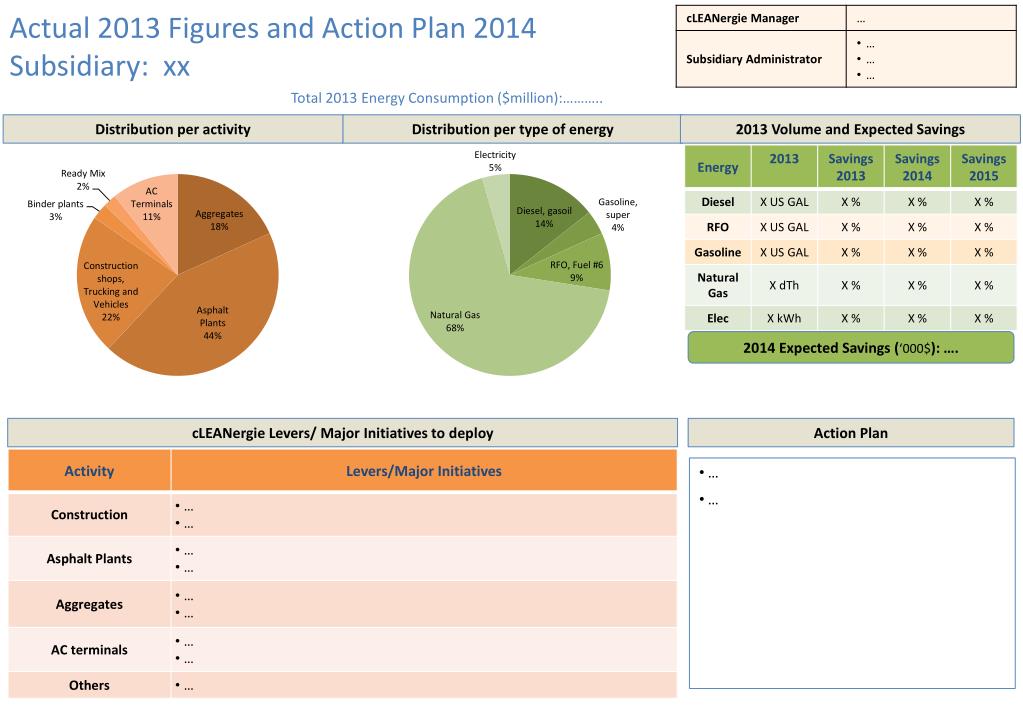Click the 'Savings 2014' column header

tap(917, 167)
